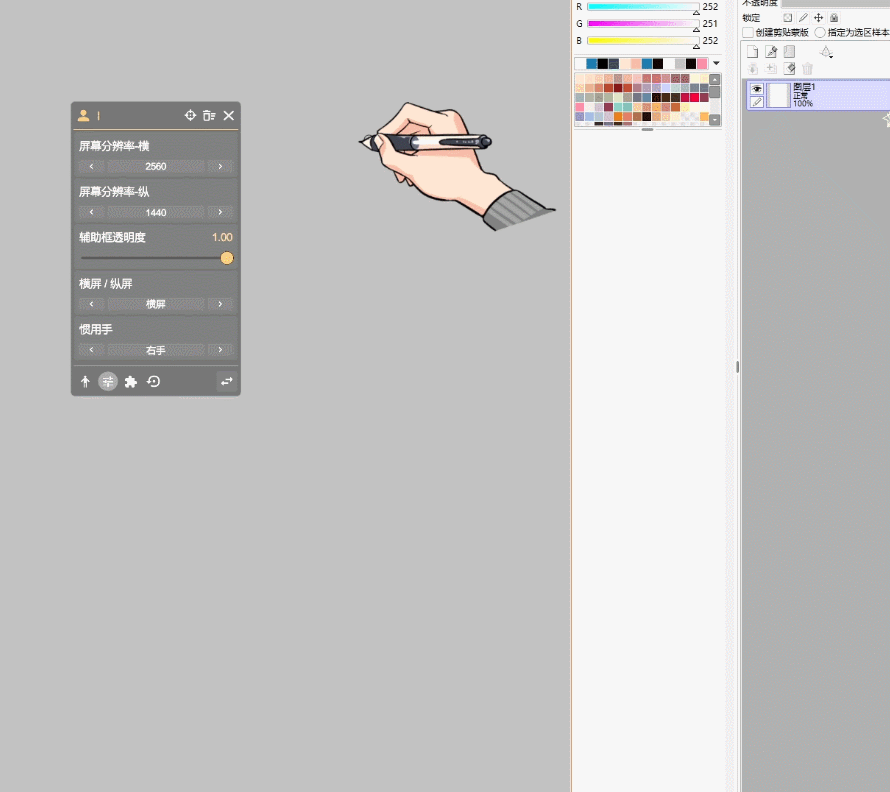Screen dimensions: 890x792
Task: Select the first blue swatch in history row
Action: point(591,64)
